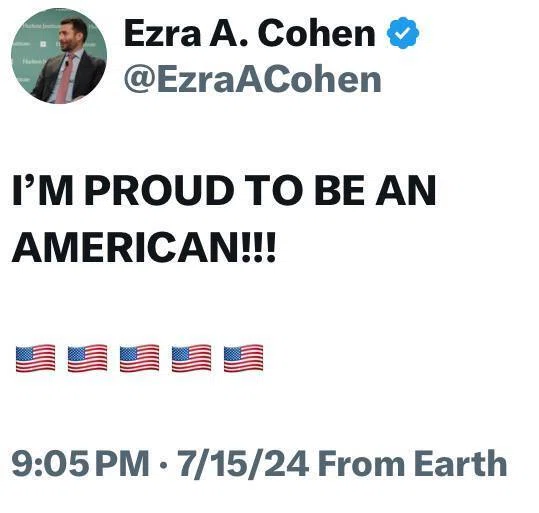Click the @ symbol in the handle
The width and height of the screenshot is (539, 513).
[x=140, y=81]
